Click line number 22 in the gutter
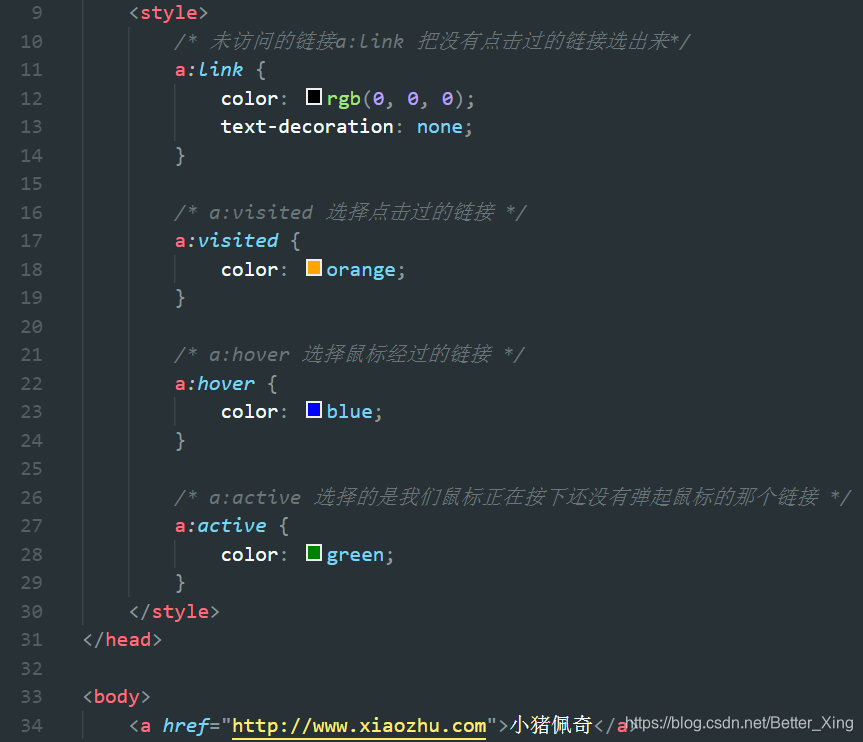Viewport: 863px width, 742px height. 31,384
